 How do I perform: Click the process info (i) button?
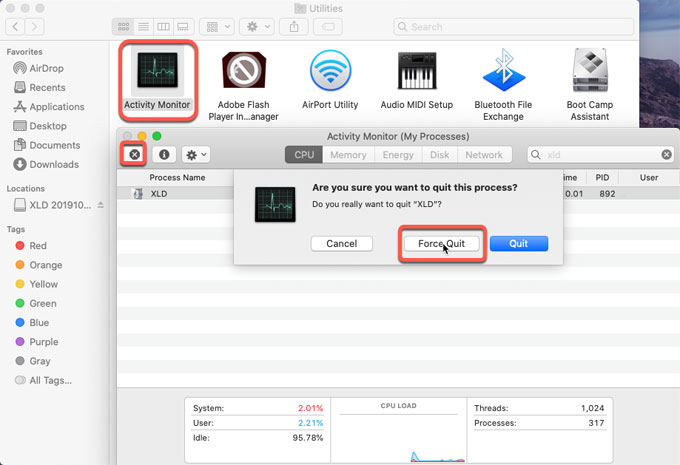point(164,154)
